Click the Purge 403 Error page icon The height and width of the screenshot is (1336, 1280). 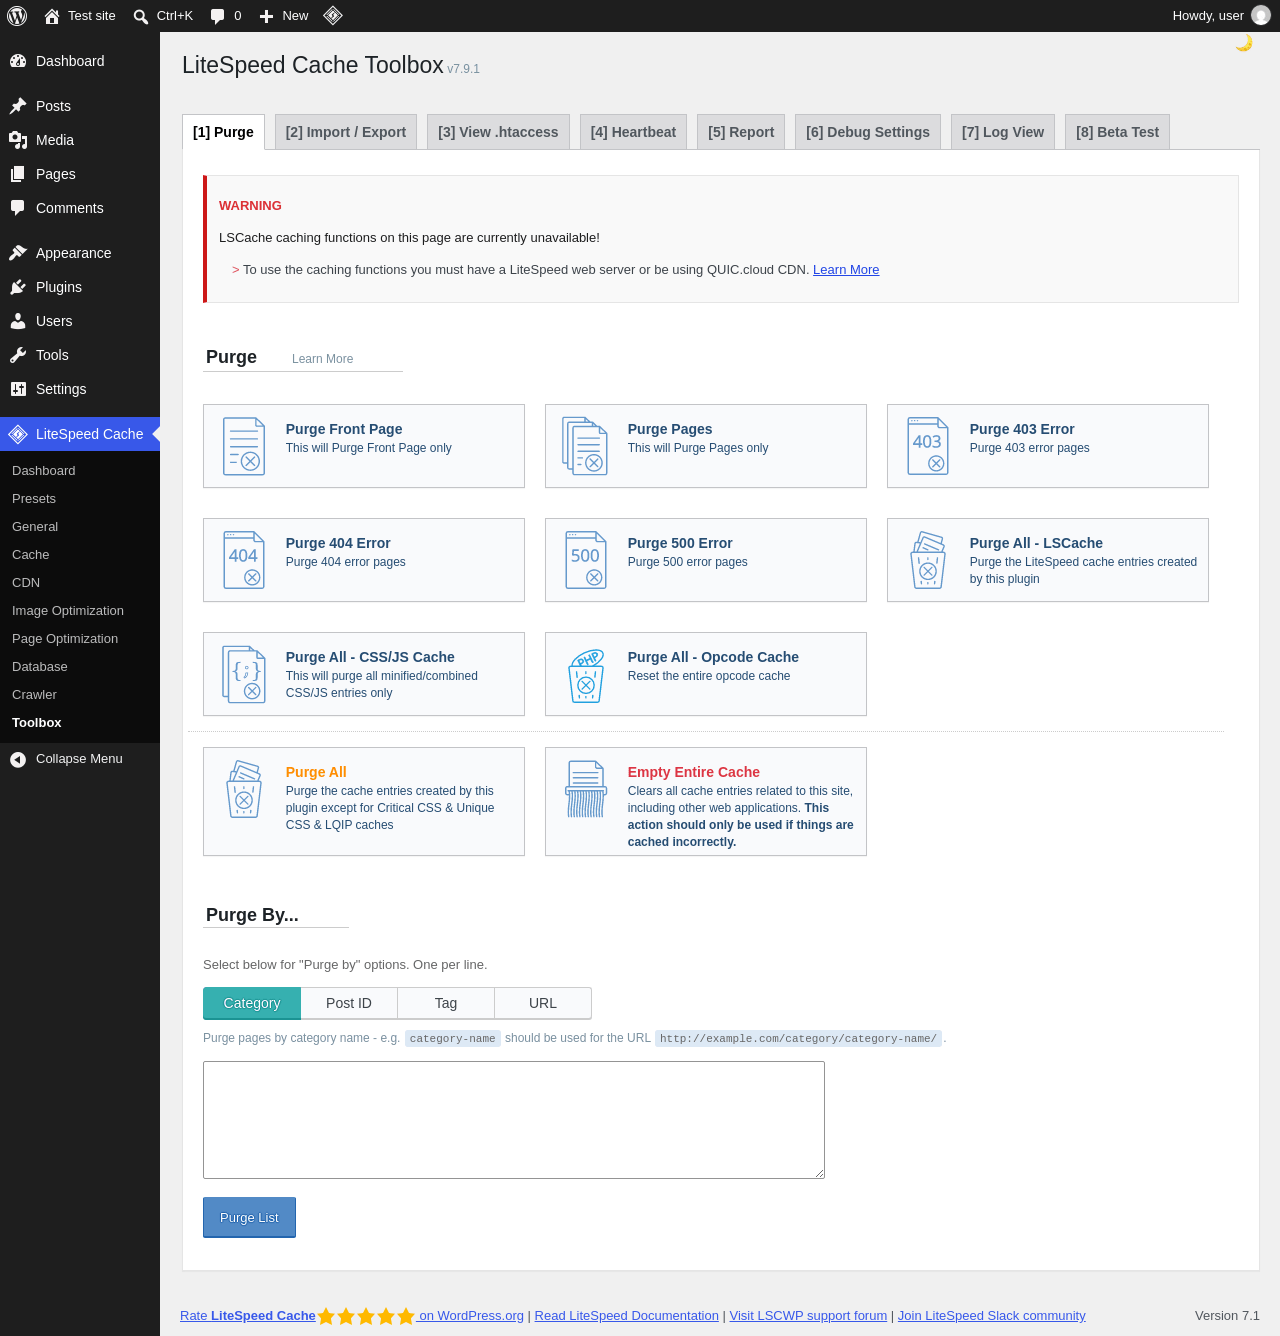click(928, 446)
